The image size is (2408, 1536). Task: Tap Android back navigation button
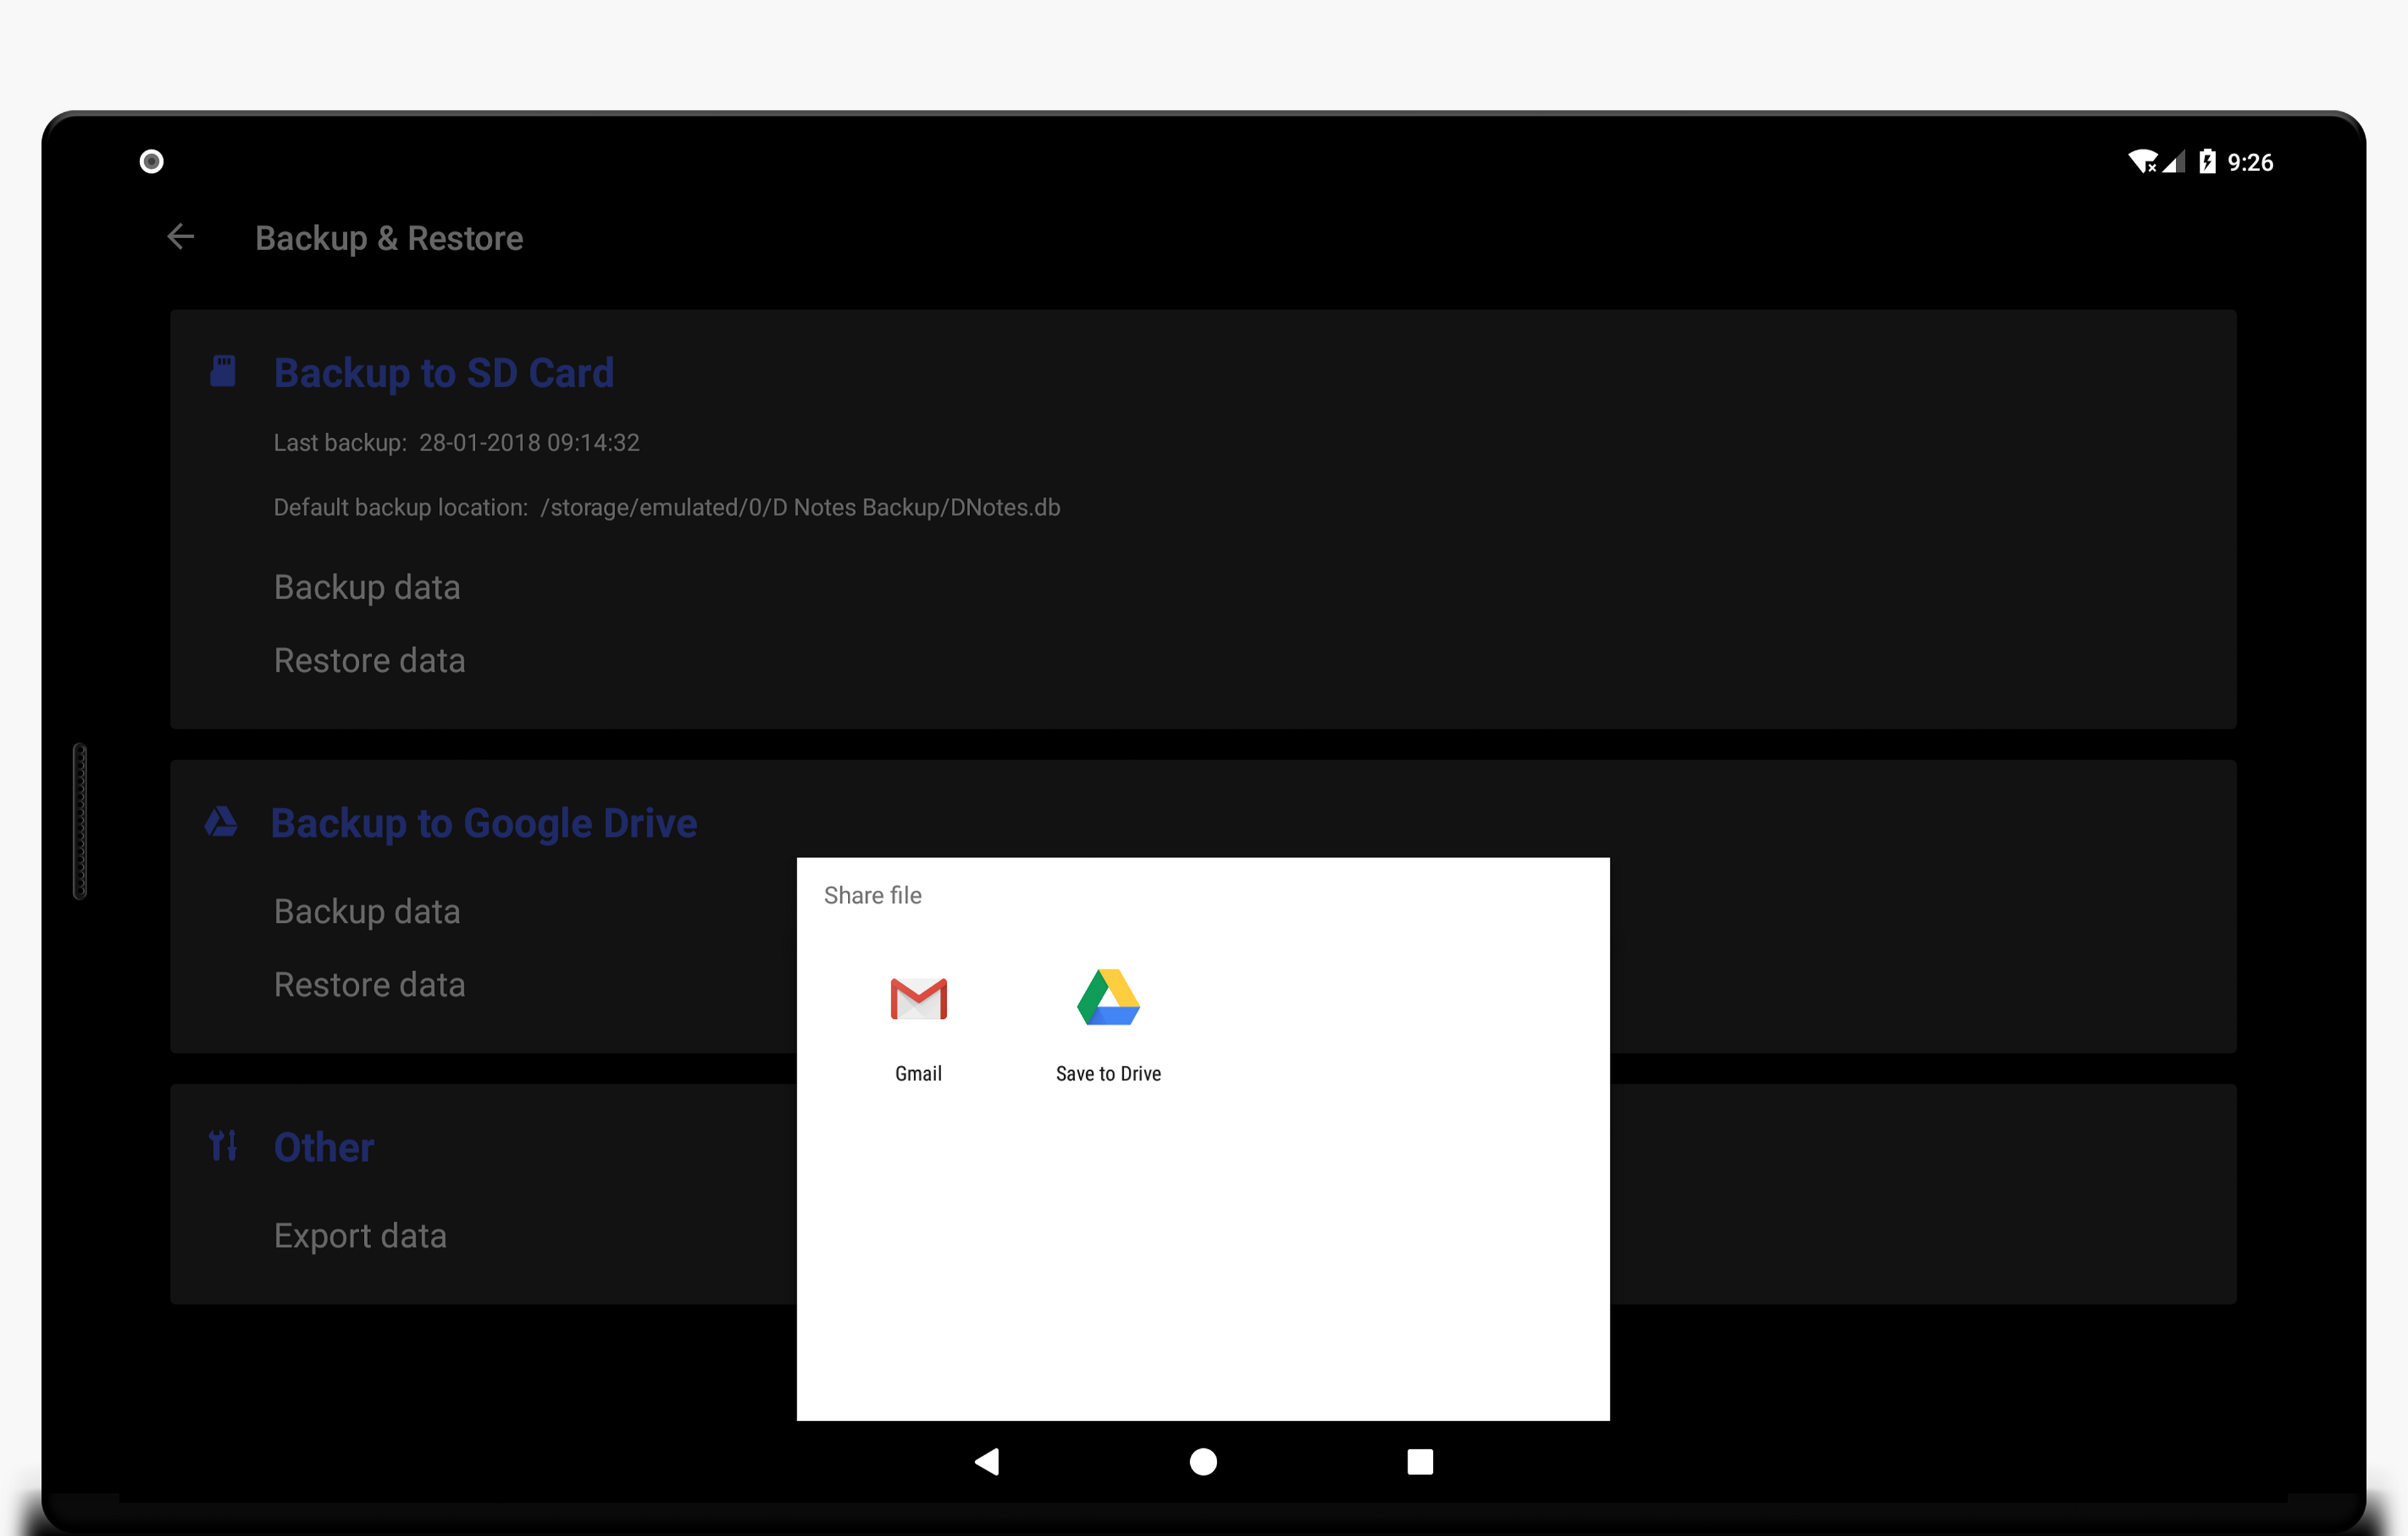click(x=987, y=1462)
